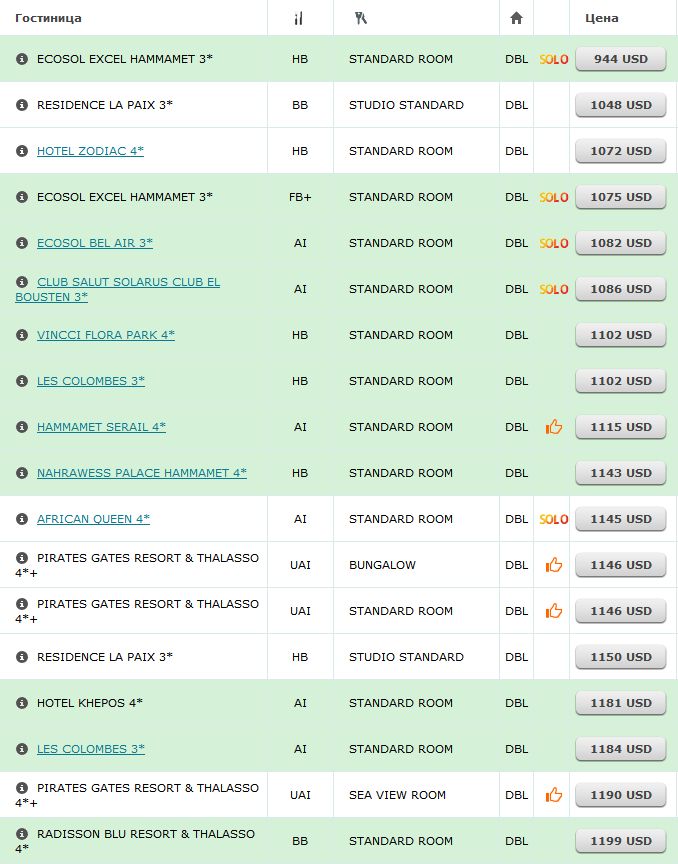678x864 pixels.
Task: Click FB+ meal plan cell
Action: [300, 197]
